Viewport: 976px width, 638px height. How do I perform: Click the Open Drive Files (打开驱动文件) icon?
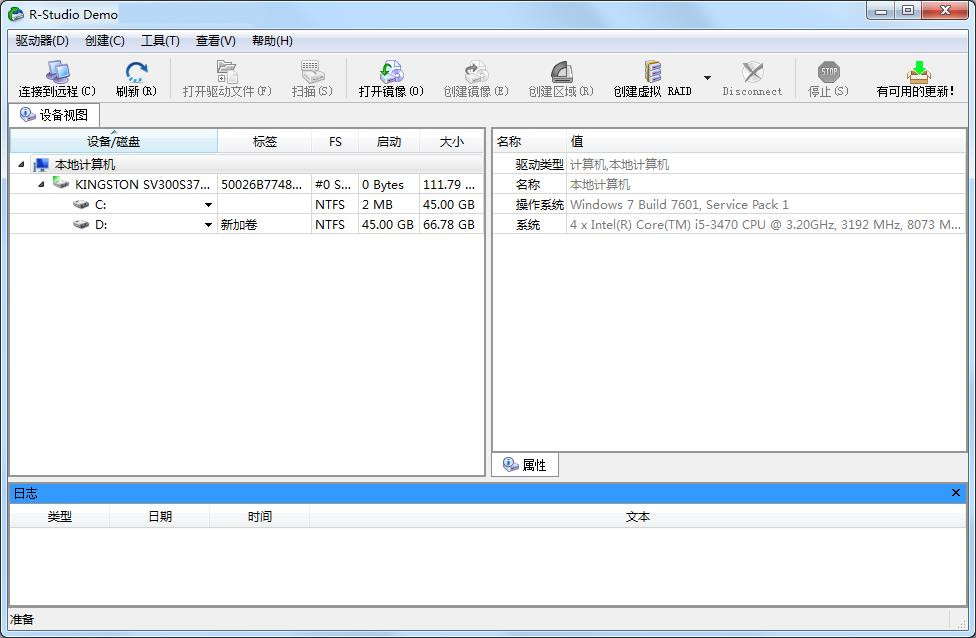[227, 72]
